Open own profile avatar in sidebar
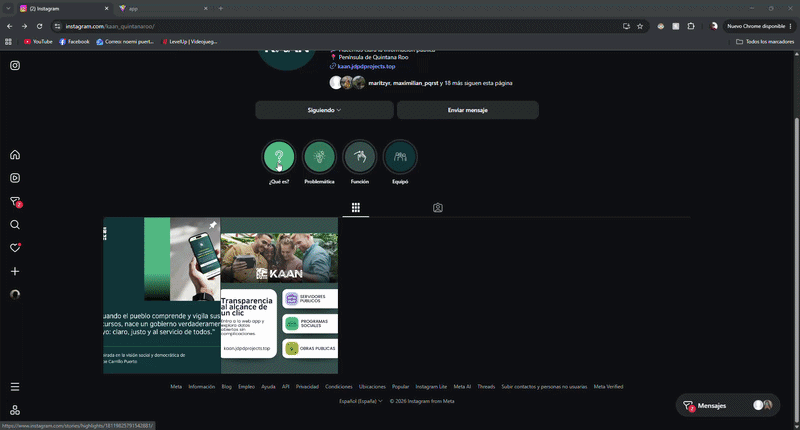The image size is (800, 430). point(15,294)
